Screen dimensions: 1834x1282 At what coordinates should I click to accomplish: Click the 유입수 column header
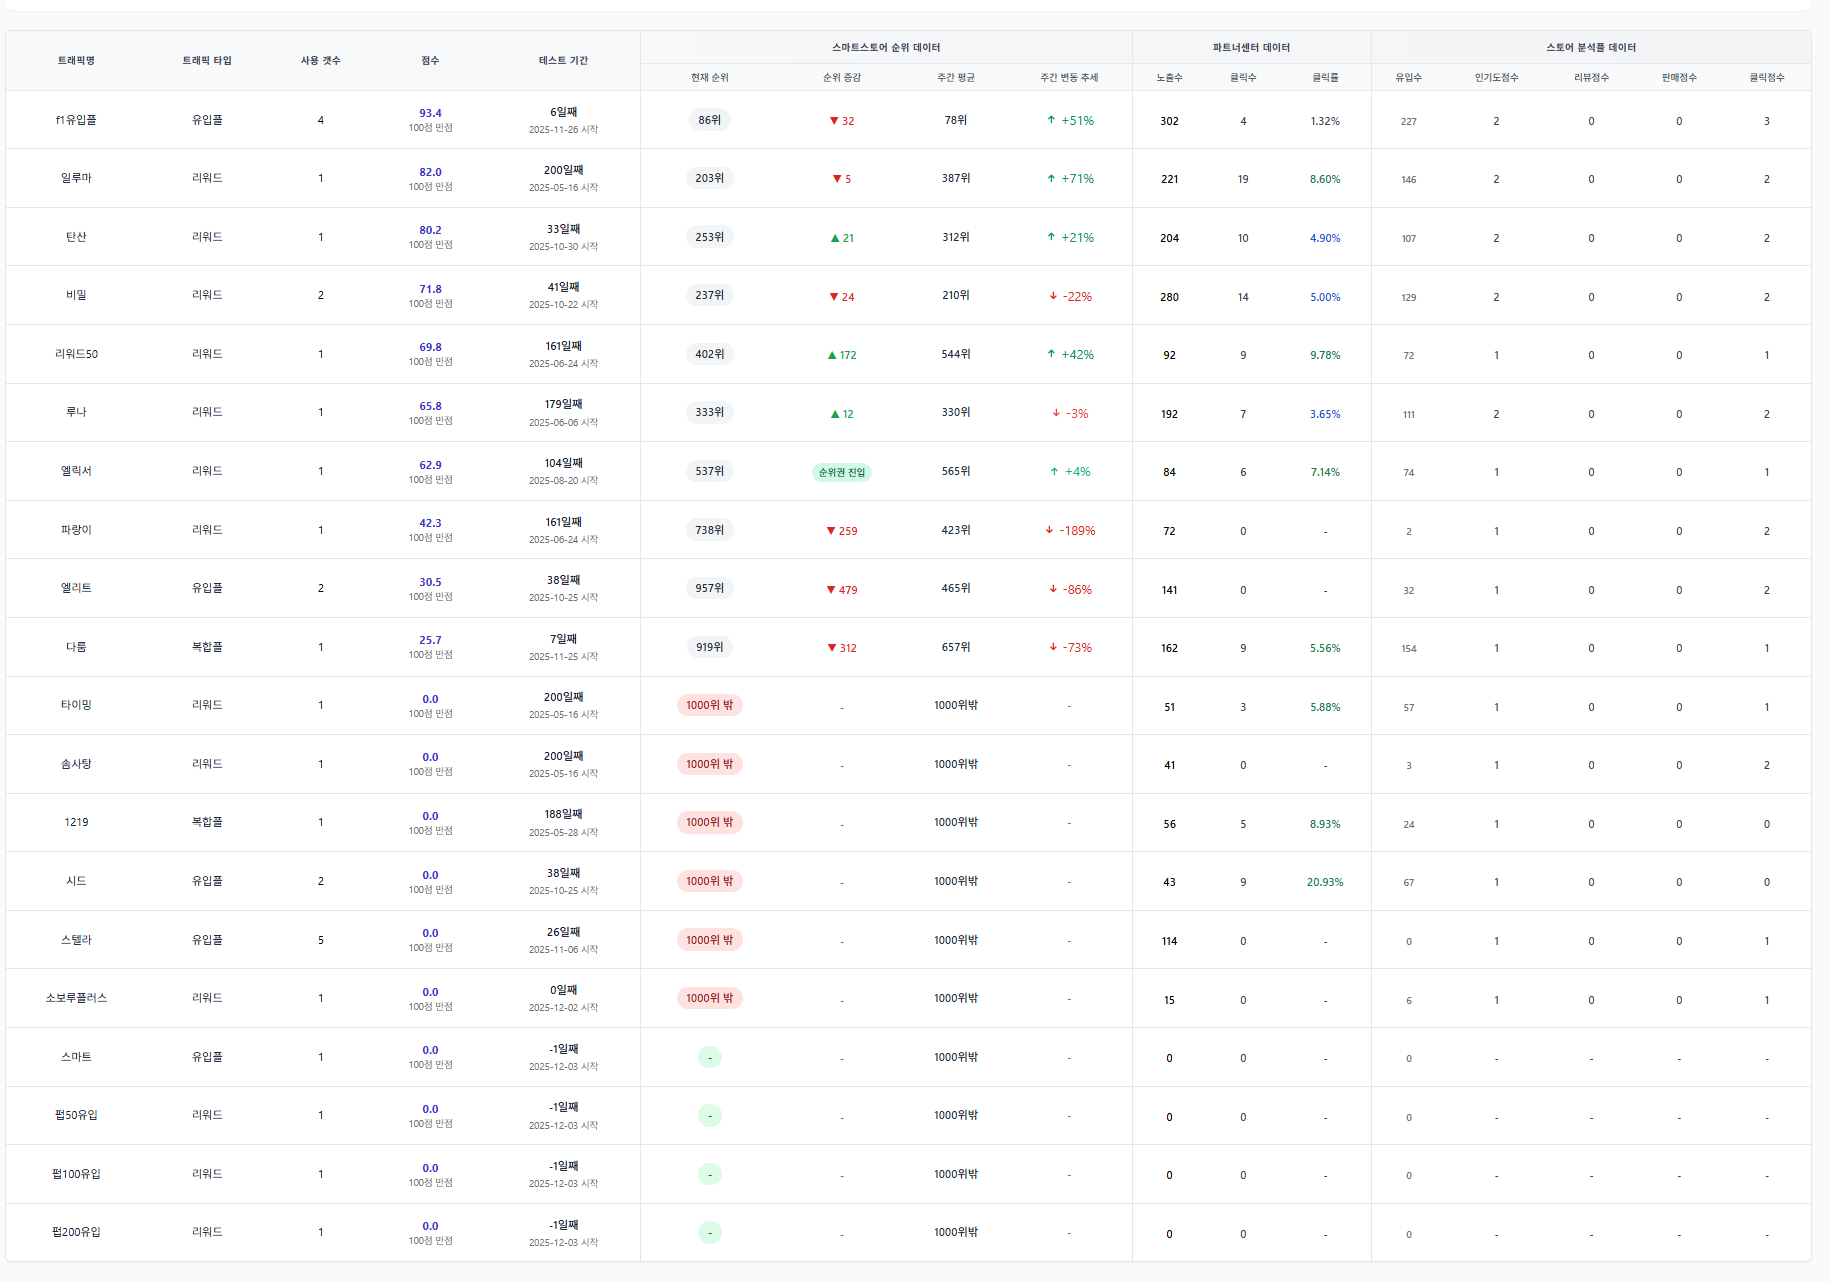tap(1408, 78)
